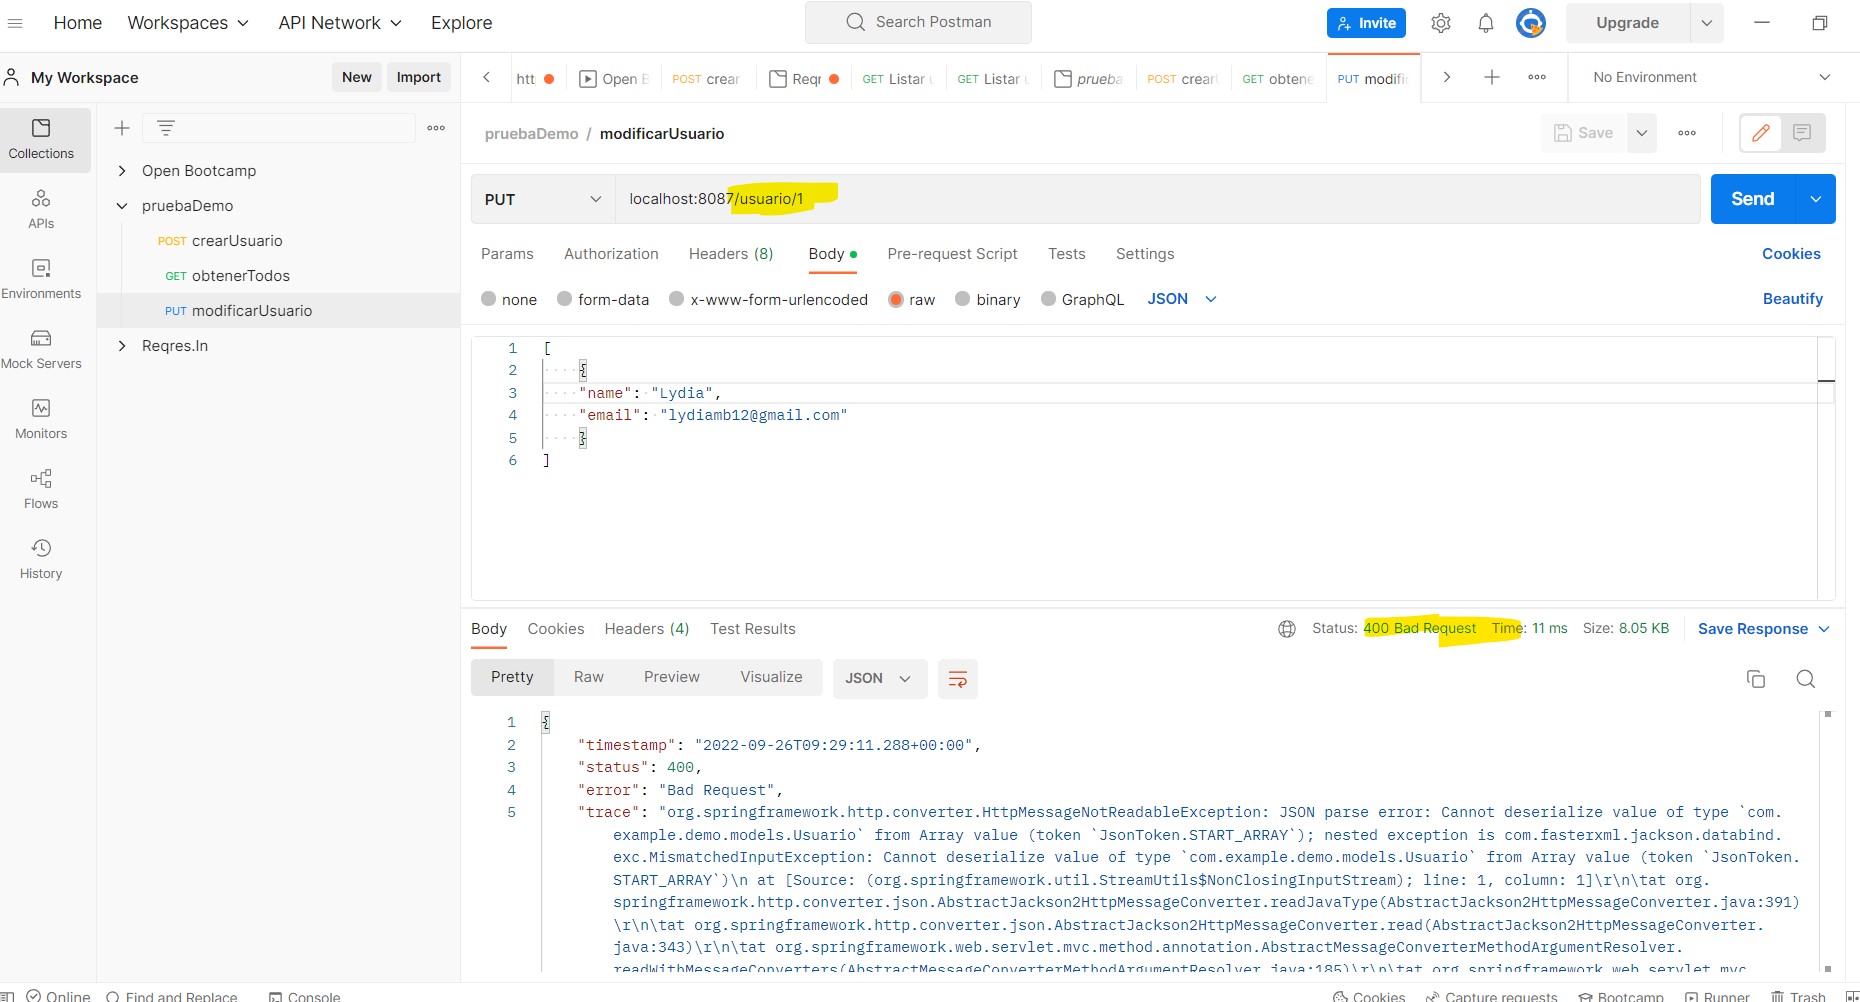
Task: Open Save button dropdown arrow
Action: tap(1641, 133)
